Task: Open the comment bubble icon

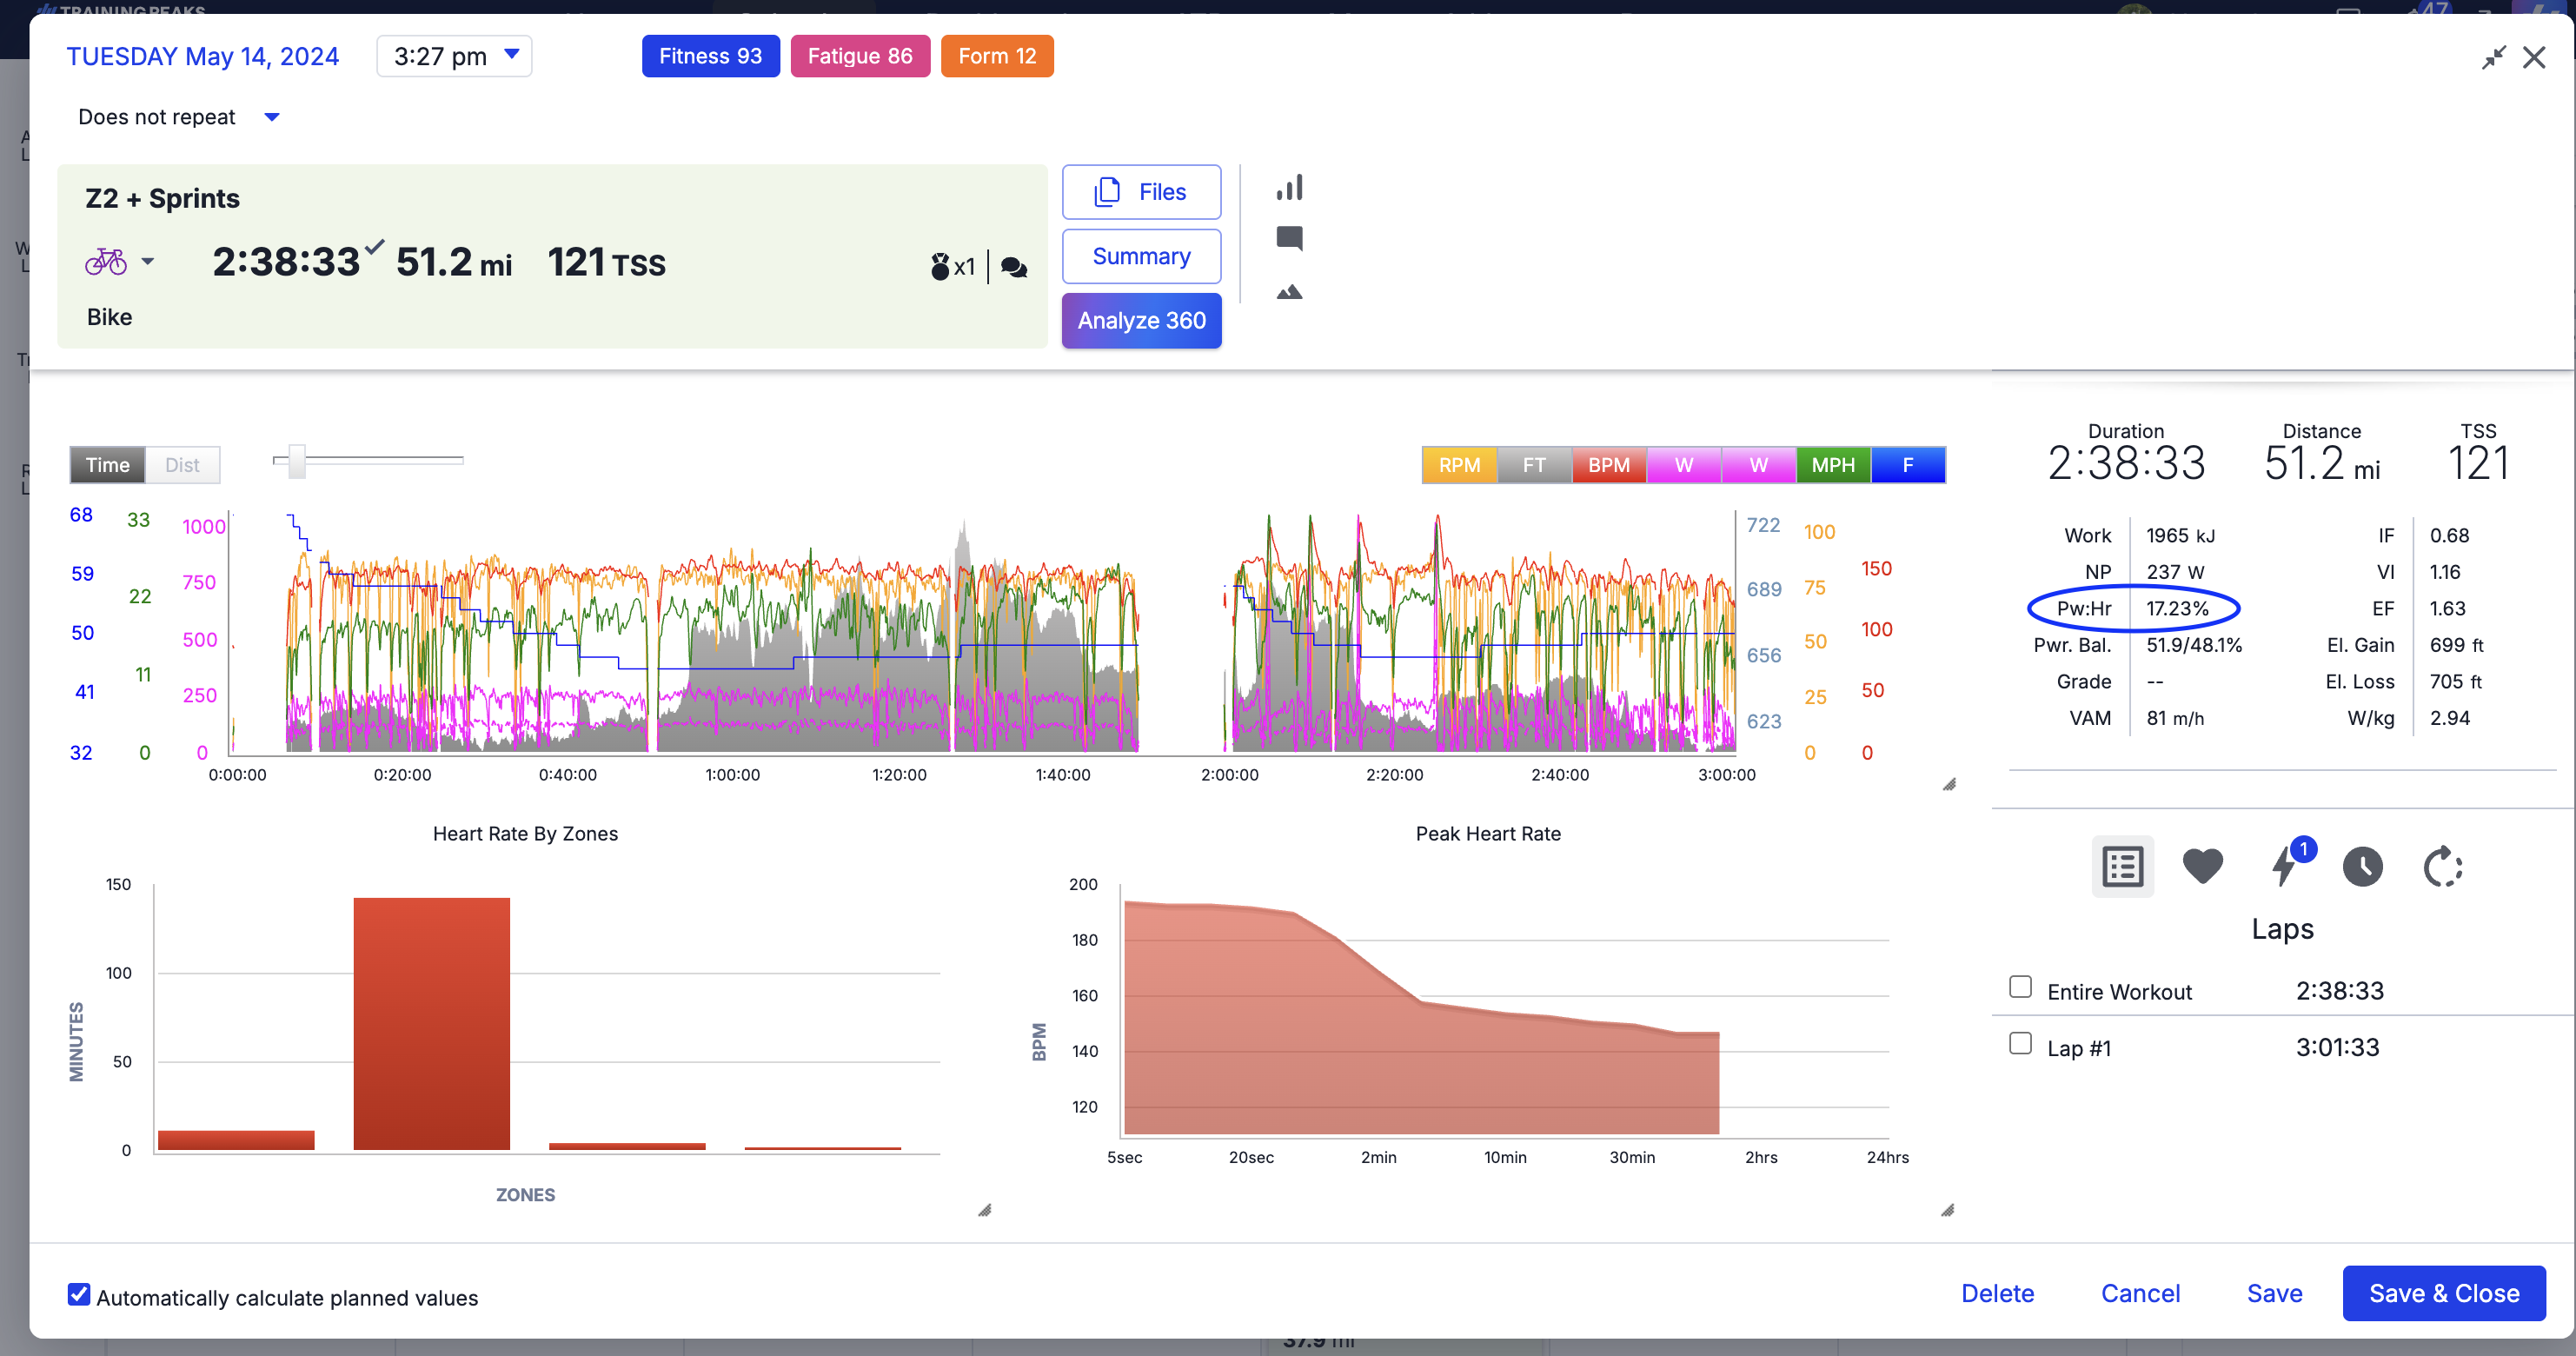Action: pyautogui.click(x=1289, y=238)
